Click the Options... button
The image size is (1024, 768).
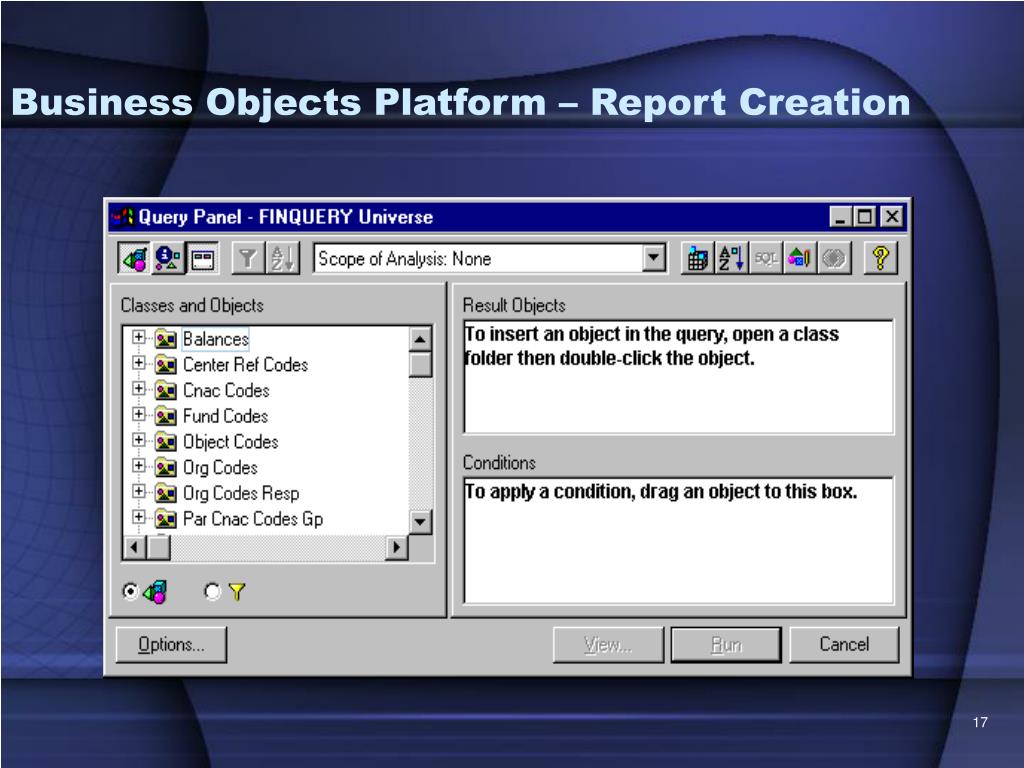[171, 645]
